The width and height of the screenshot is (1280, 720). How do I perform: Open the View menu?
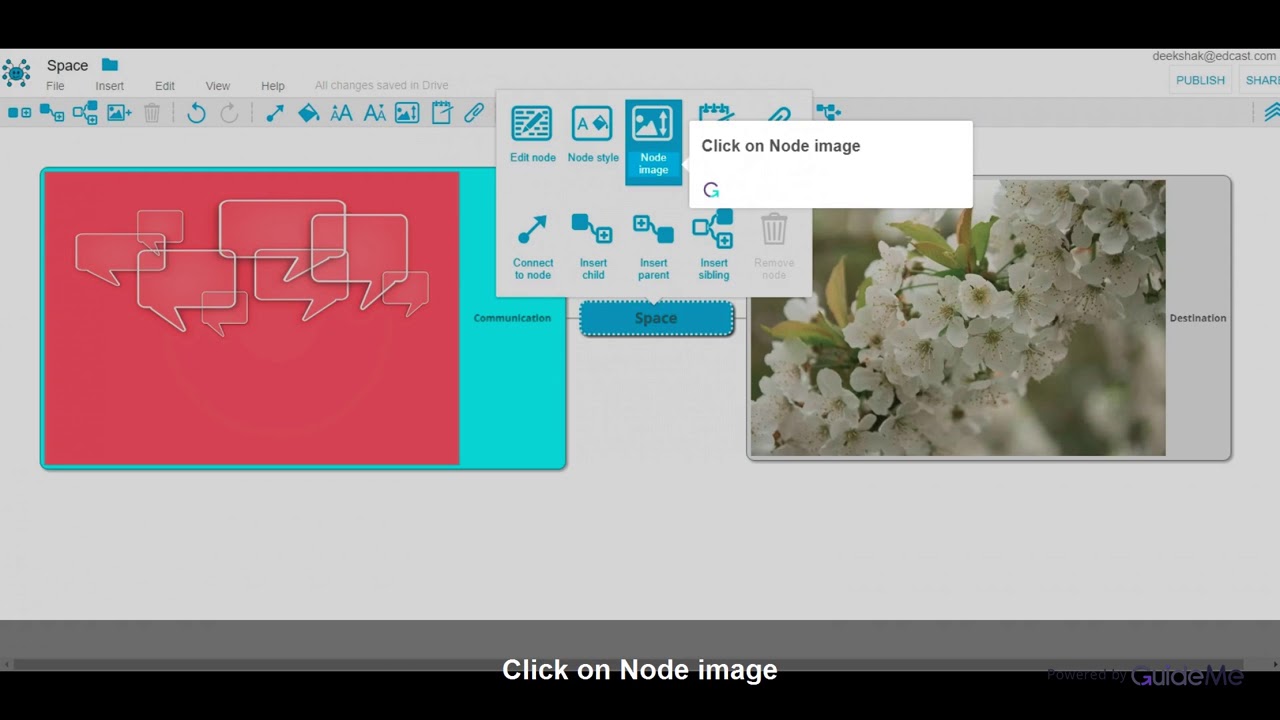218,86
